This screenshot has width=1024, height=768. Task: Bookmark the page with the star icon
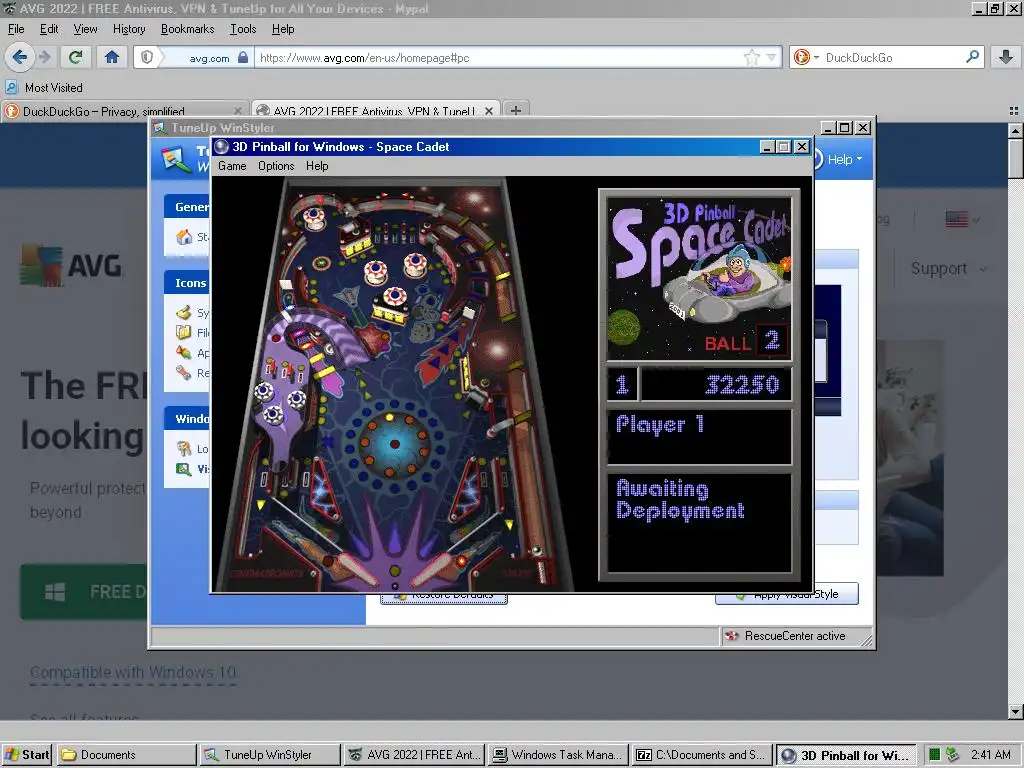click(x=752, y=57)
